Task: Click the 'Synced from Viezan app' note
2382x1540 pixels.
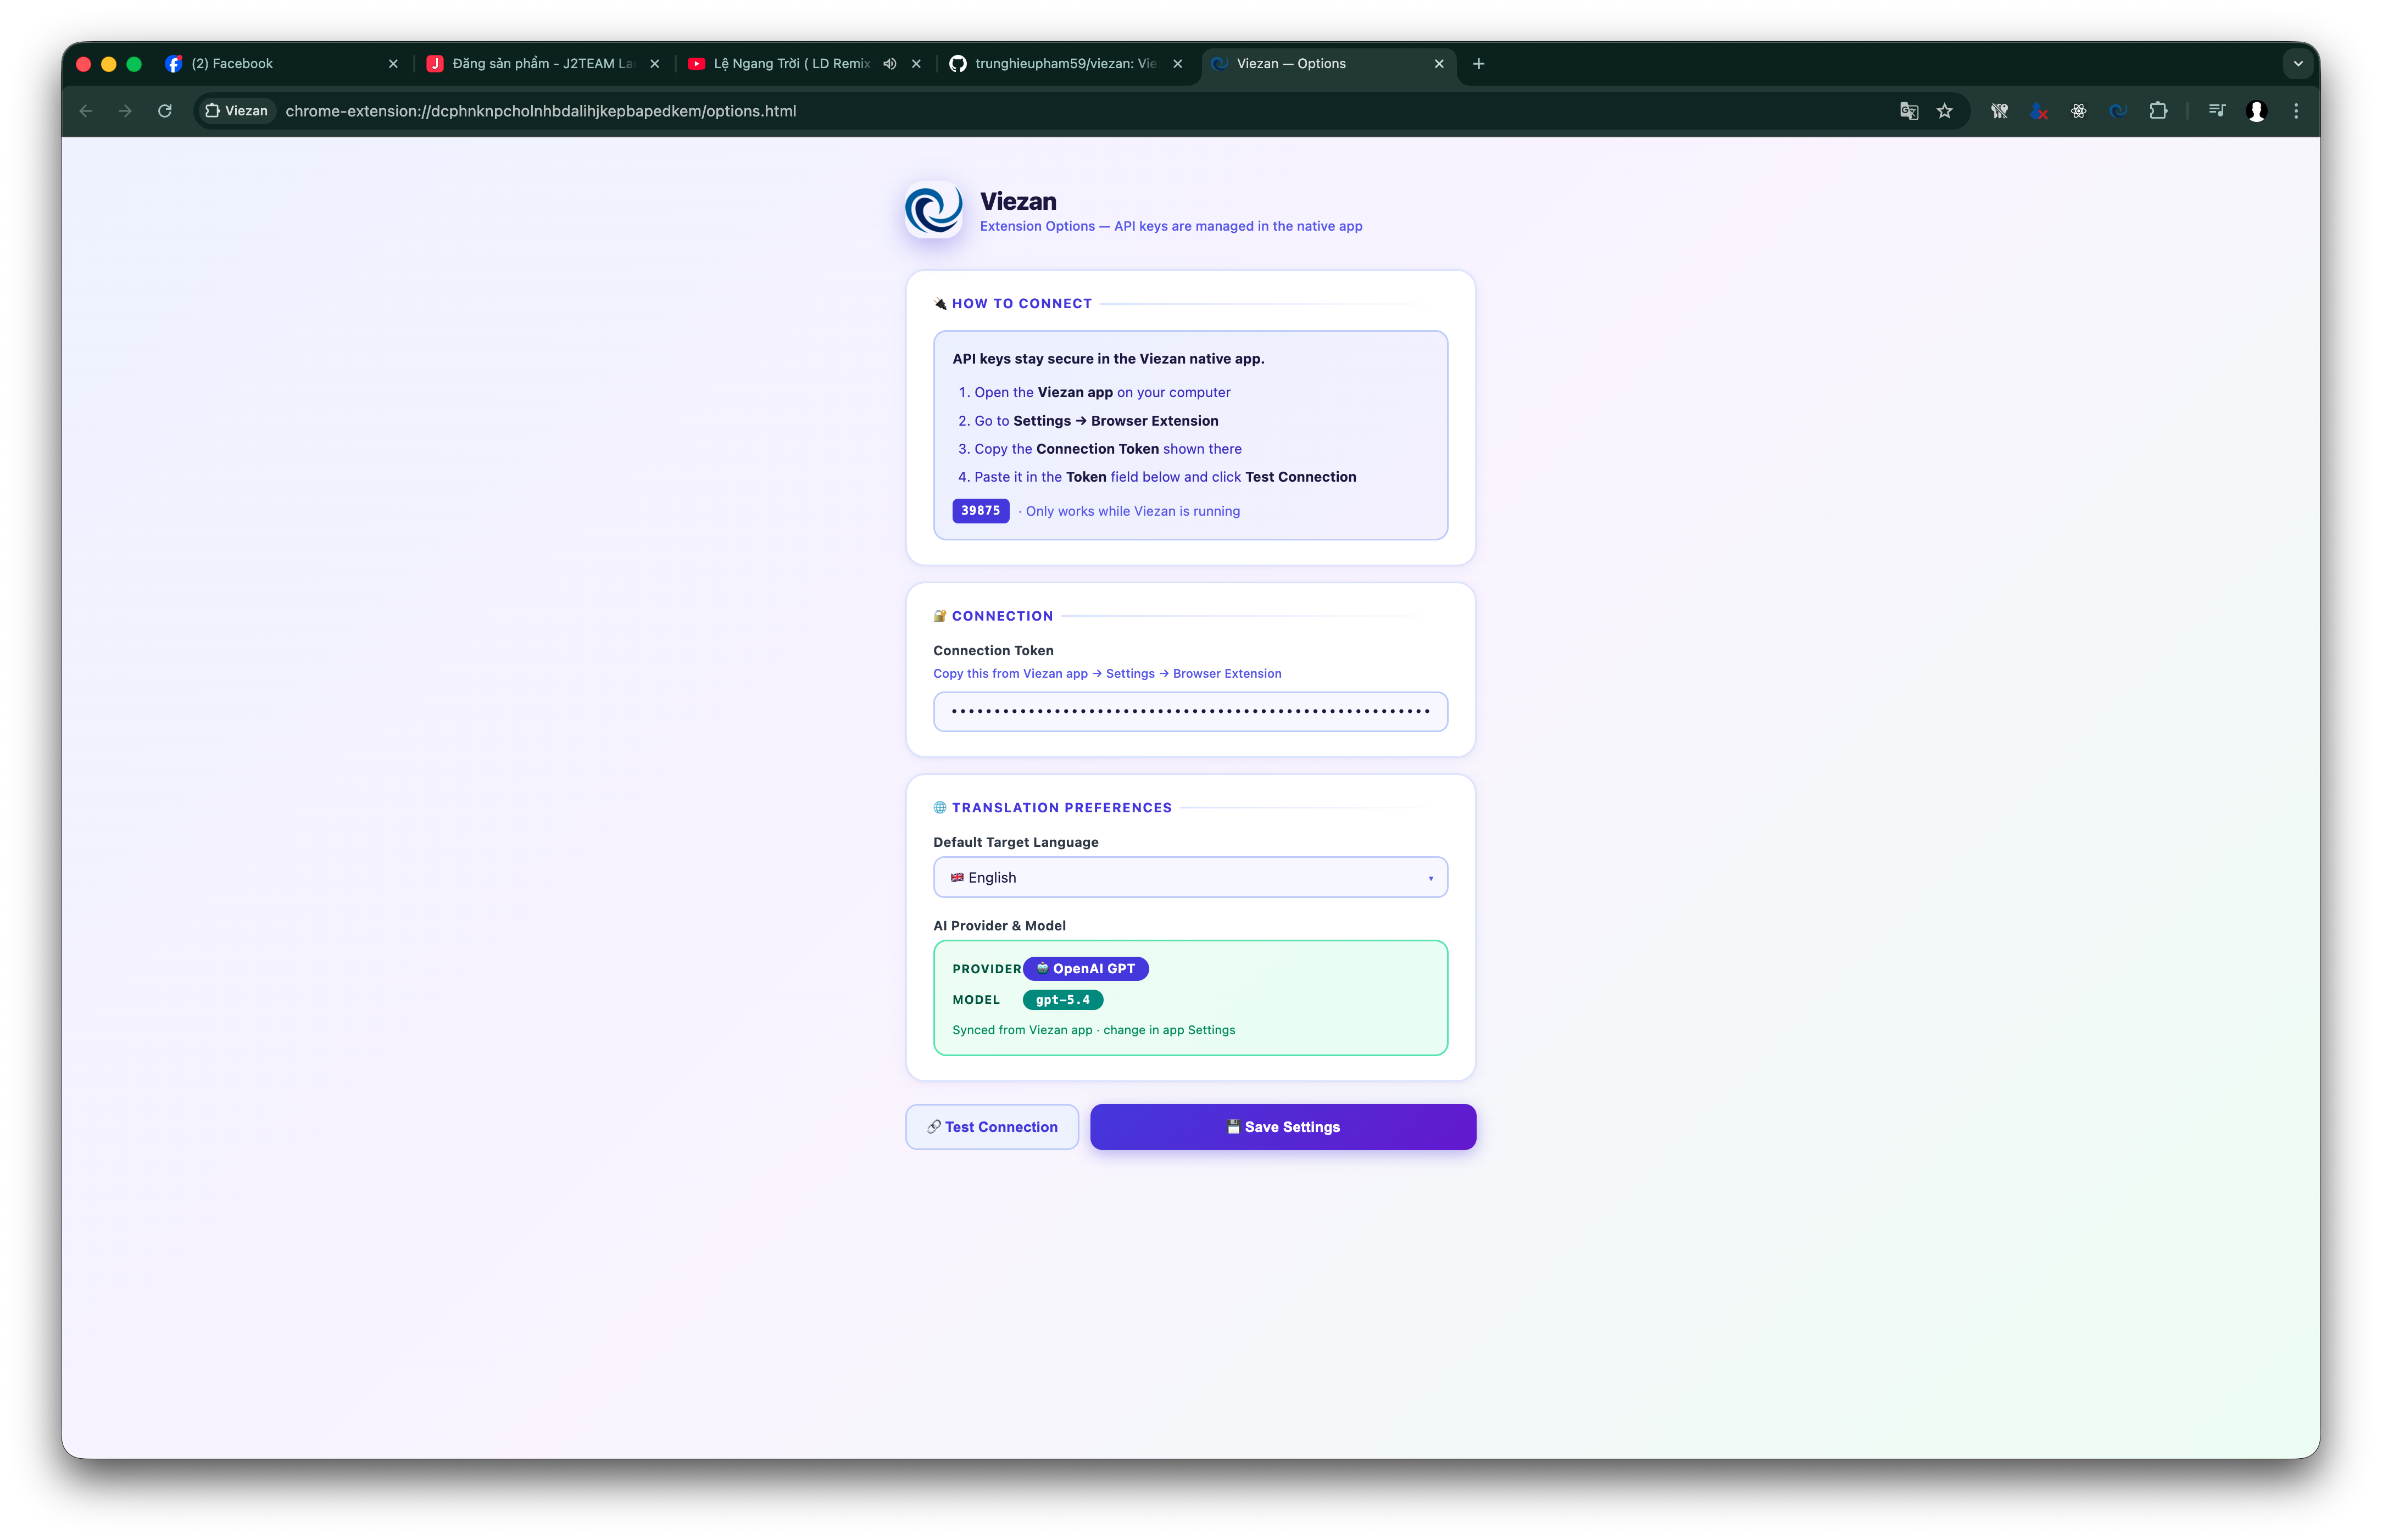Action: [x=1093, y=1030]
